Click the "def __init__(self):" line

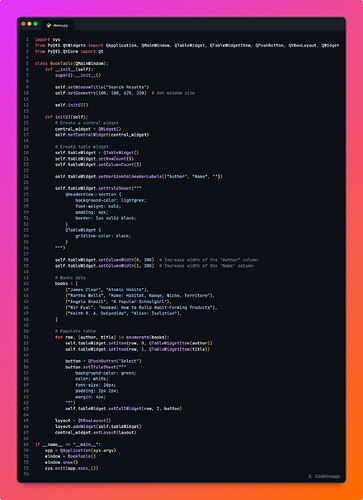pos(69,69)
